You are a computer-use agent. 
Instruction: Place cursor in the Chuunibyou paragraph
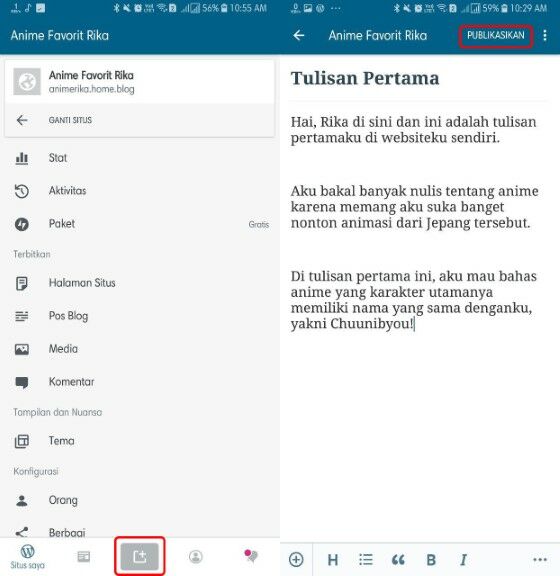click(x=413, y=300)
